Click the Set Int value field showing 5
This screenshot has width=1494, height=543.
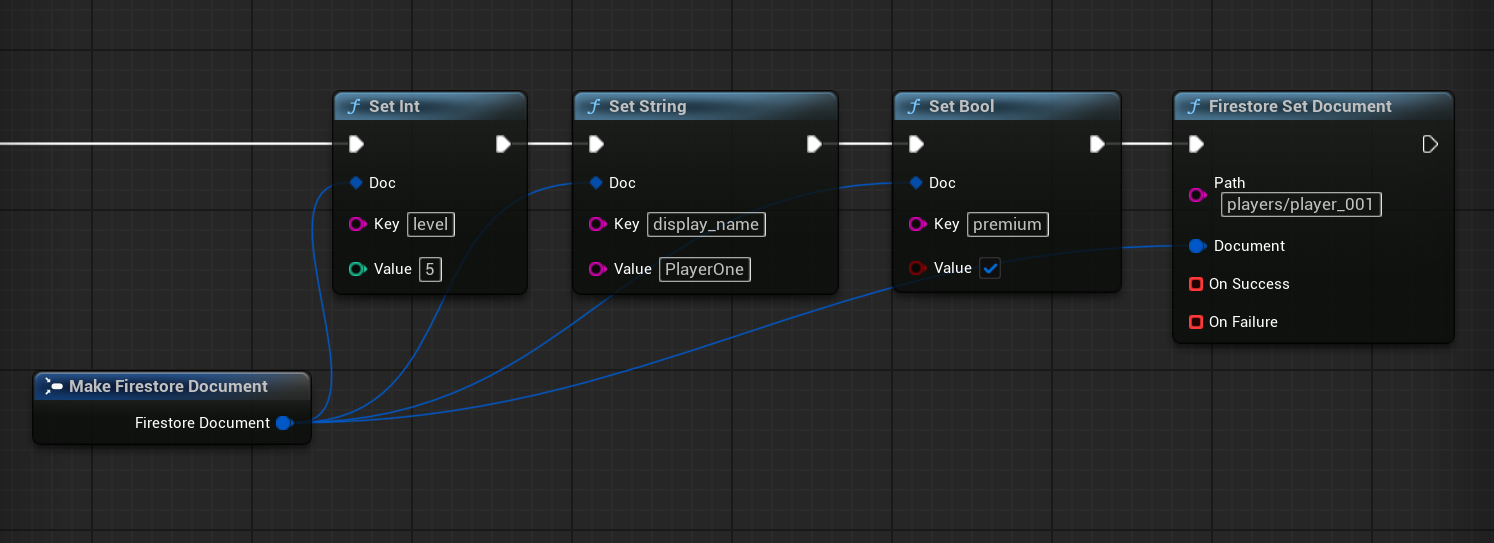tap(430, 269)
